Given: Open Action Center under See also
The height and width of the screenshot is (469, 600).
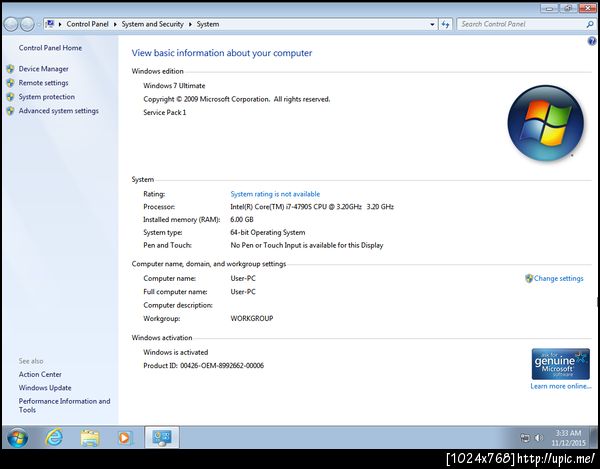Looking at the screenshot, I should (40, 375).
